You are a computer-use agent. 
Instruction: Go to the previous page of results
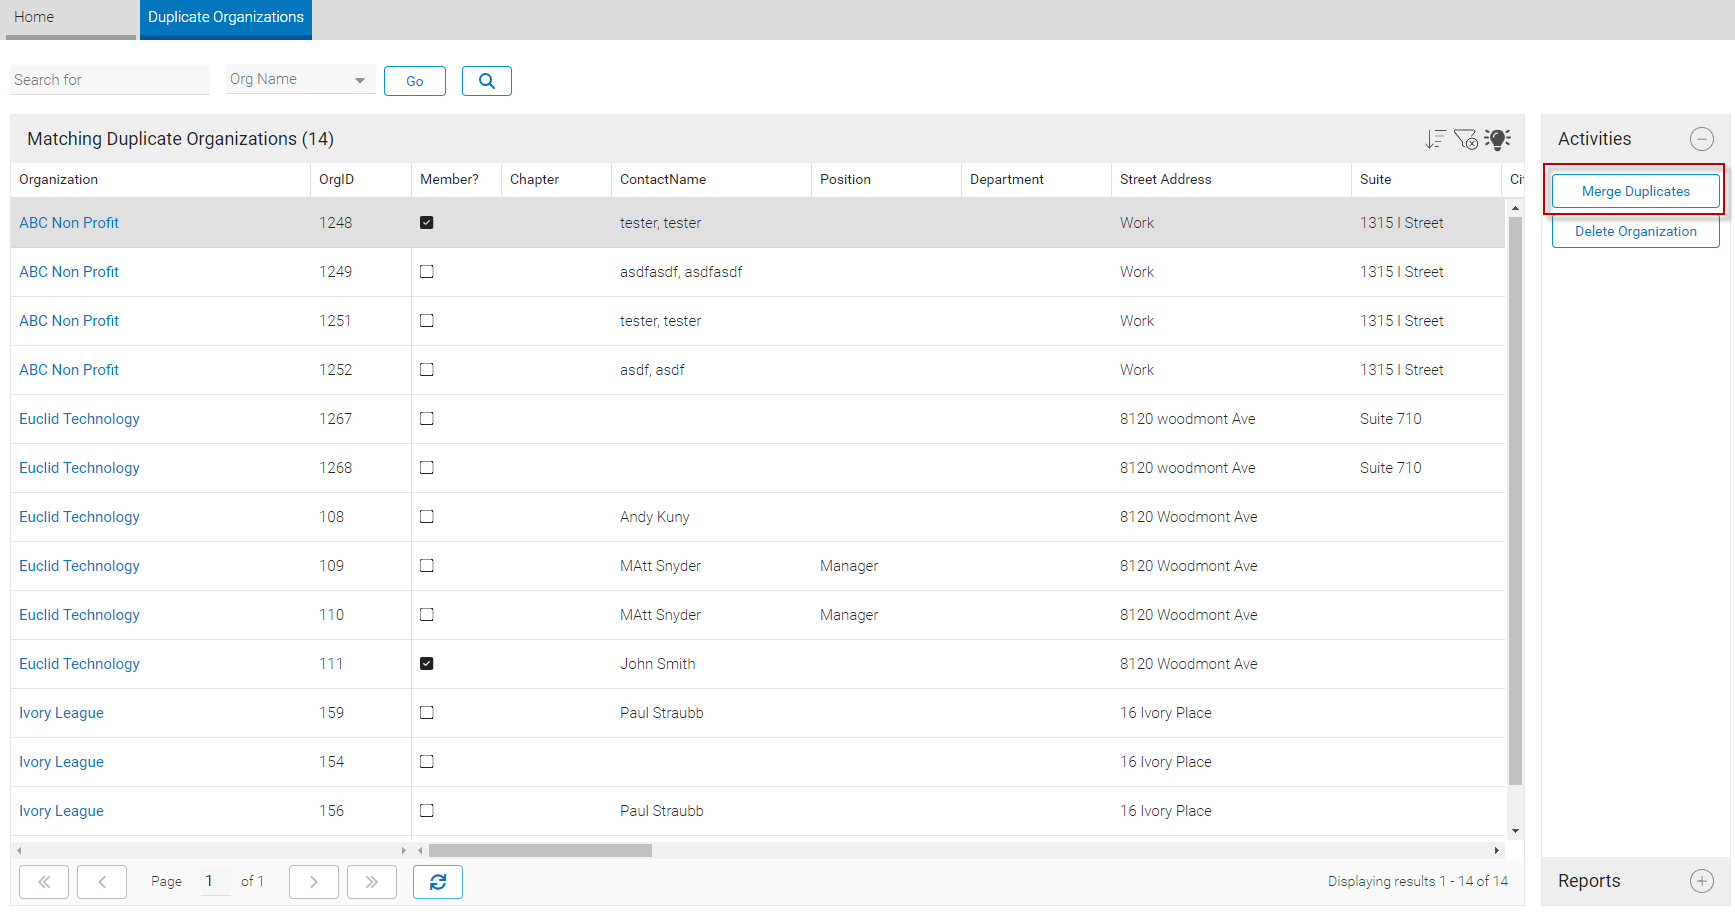pyautogui.click(x=102, y=882)
